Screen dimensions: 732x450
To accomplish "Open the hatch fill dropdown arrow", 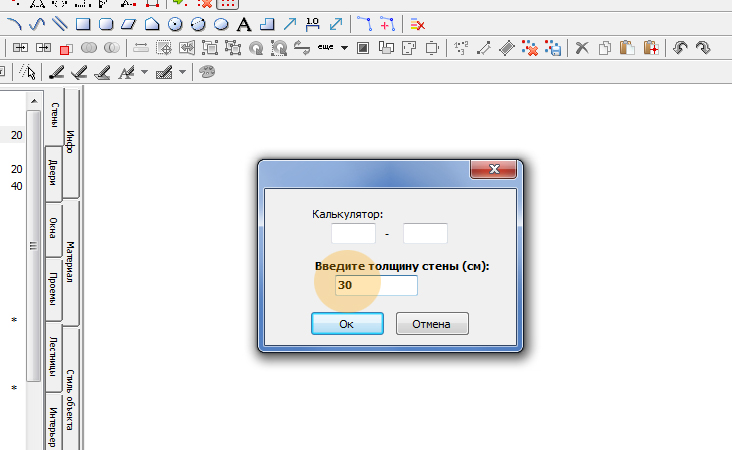I will point(183,72).
